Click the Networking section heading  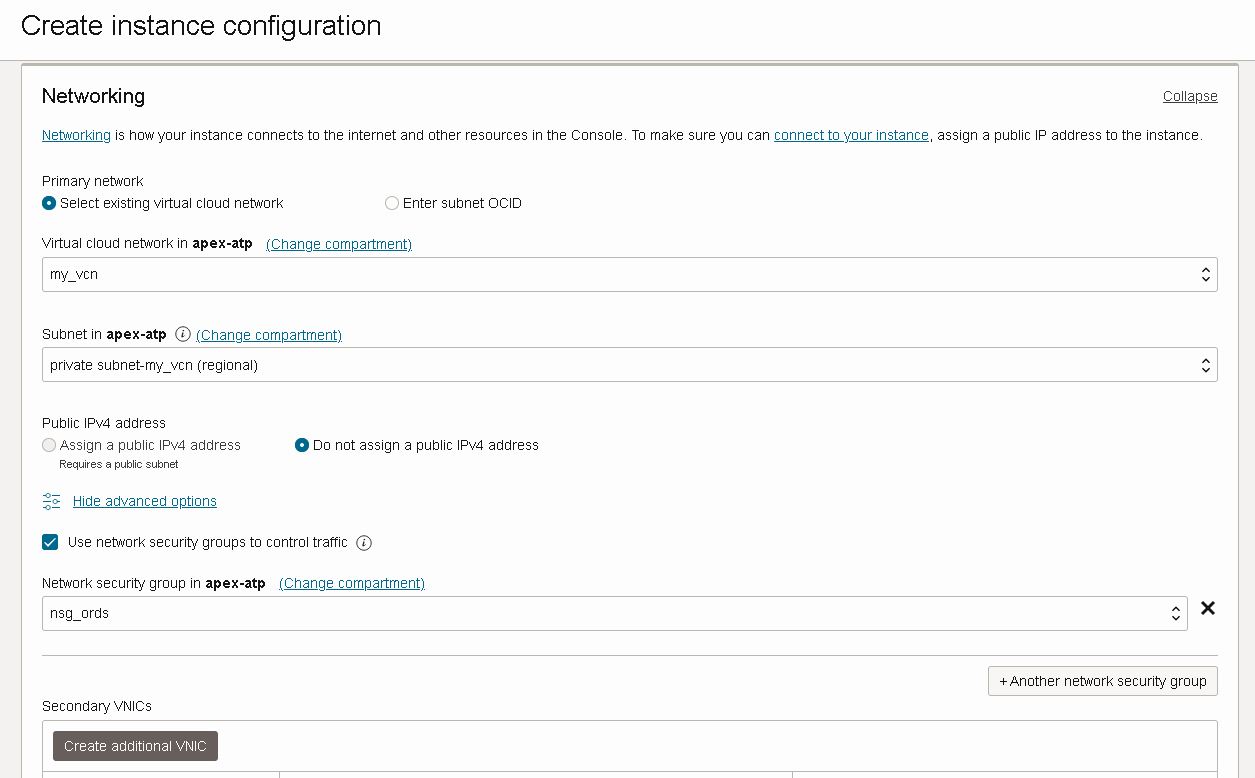pos(93,96)
